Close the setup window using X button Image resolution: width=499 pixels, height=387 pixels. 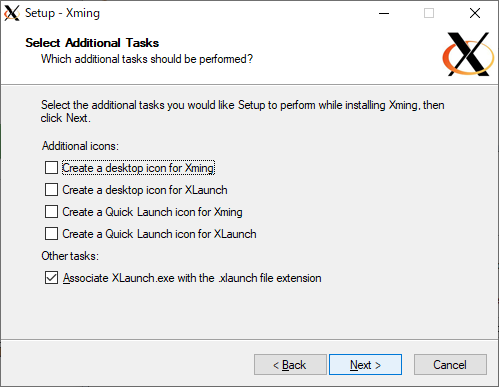[x=475, y=13]
